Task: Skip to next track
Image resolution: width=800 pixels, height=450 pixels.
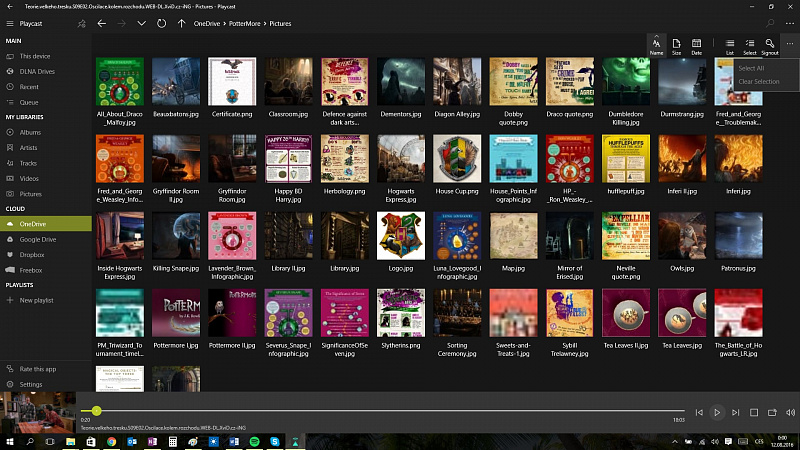Action: (x=735, y=412)
